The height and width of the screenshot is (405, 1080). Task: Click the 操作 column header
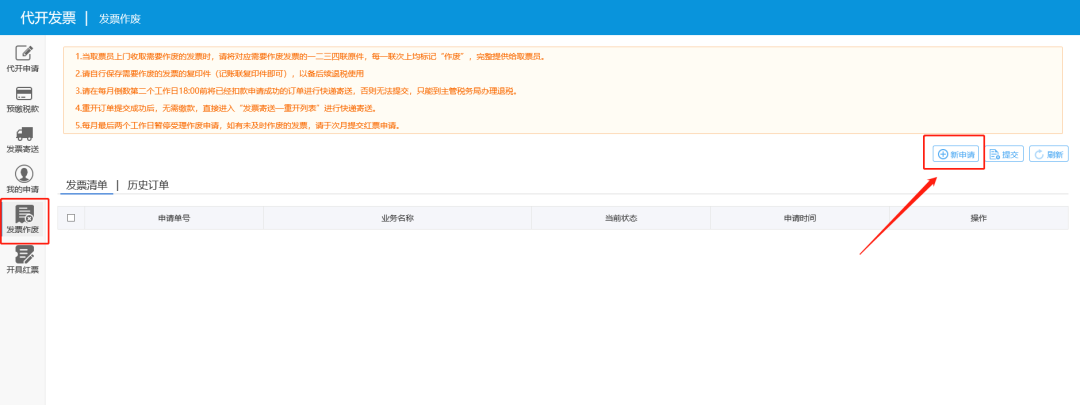978,218
